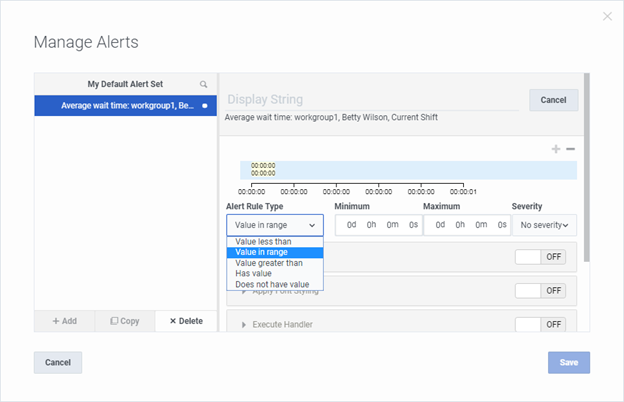Image resolution: width=624 pixels, height=402 pixels.
Task: Open the Alert Rule Type dropdown
Action: [275, 225]
